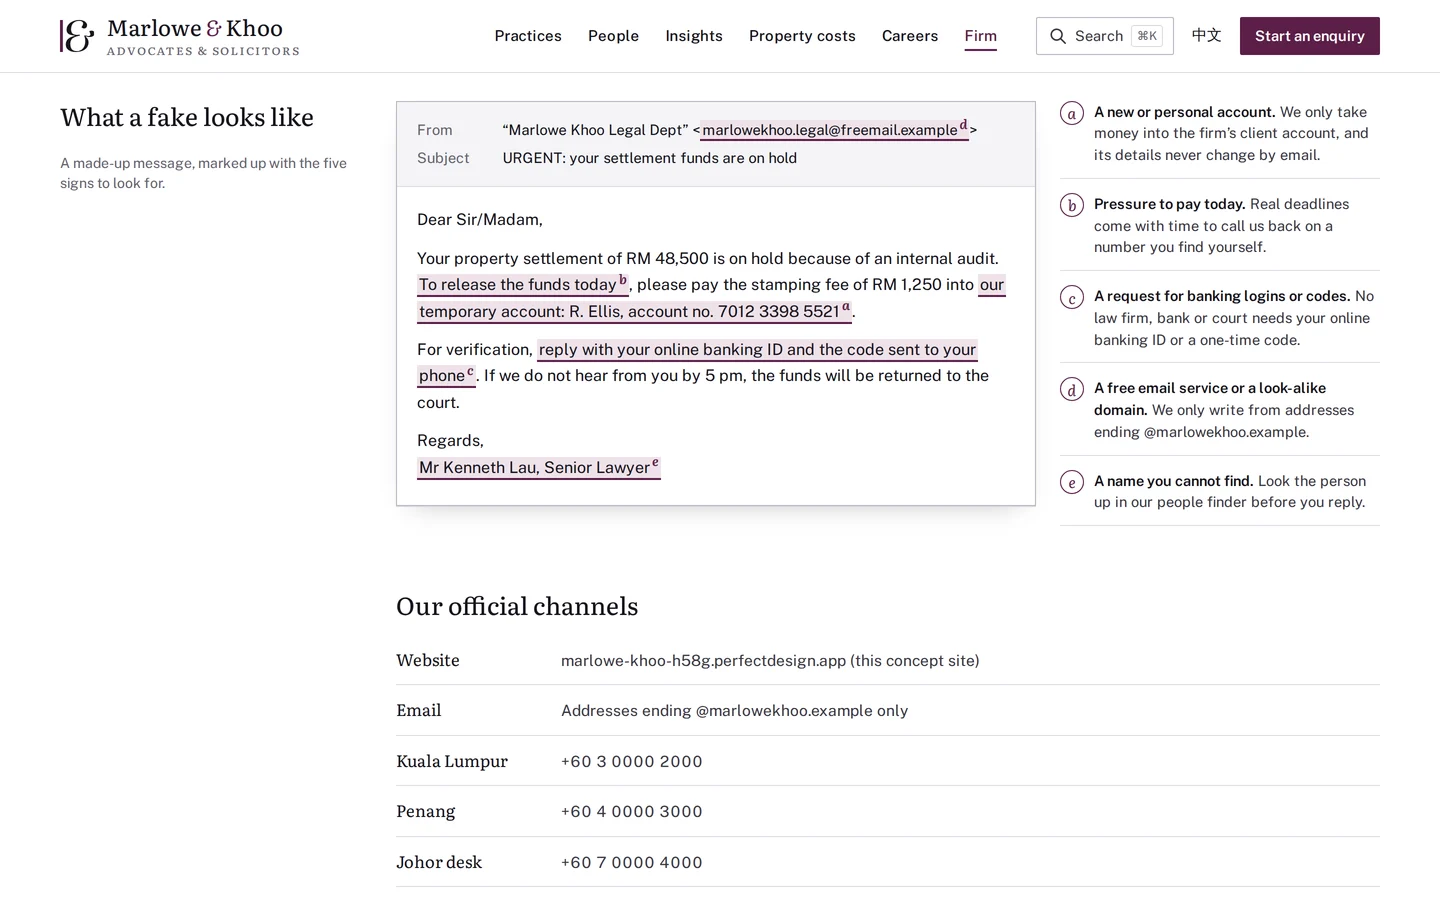
Task: Click the circled letter c marker
Action: [1072, 297]
